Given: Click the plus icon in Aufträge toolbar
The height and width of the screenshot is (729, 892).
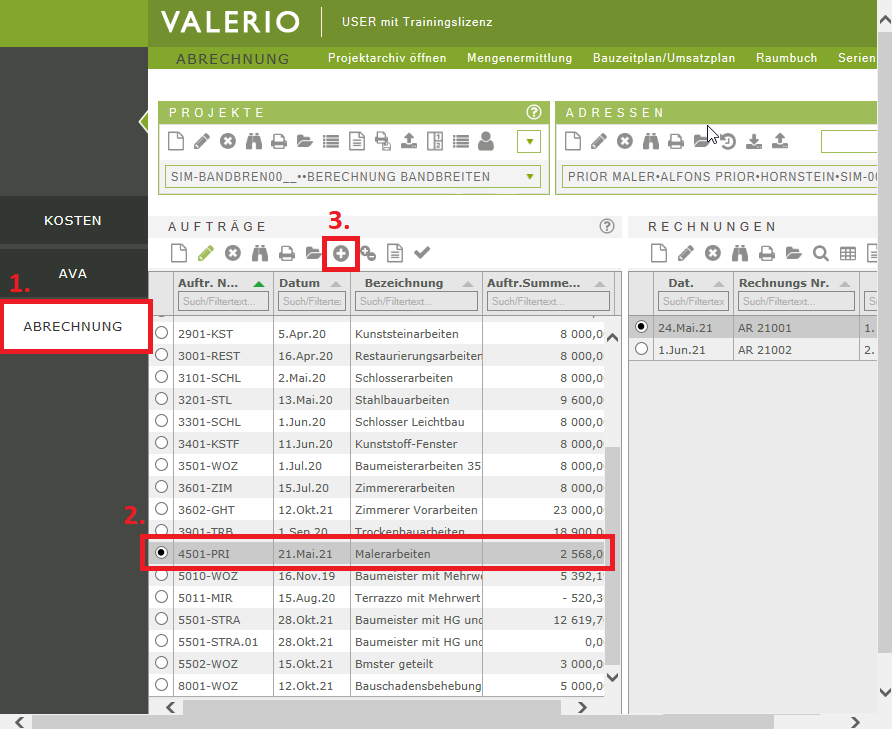Looking at the screenshot, I should point(341,254).
